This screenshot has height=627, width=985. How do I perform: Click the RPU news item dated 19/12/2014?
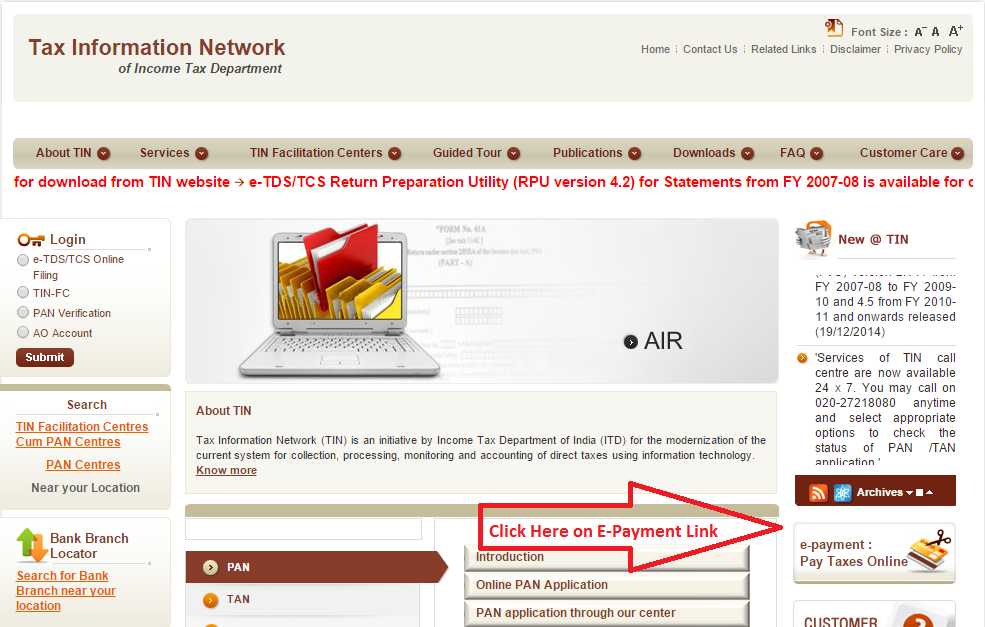tap(885, 305)
